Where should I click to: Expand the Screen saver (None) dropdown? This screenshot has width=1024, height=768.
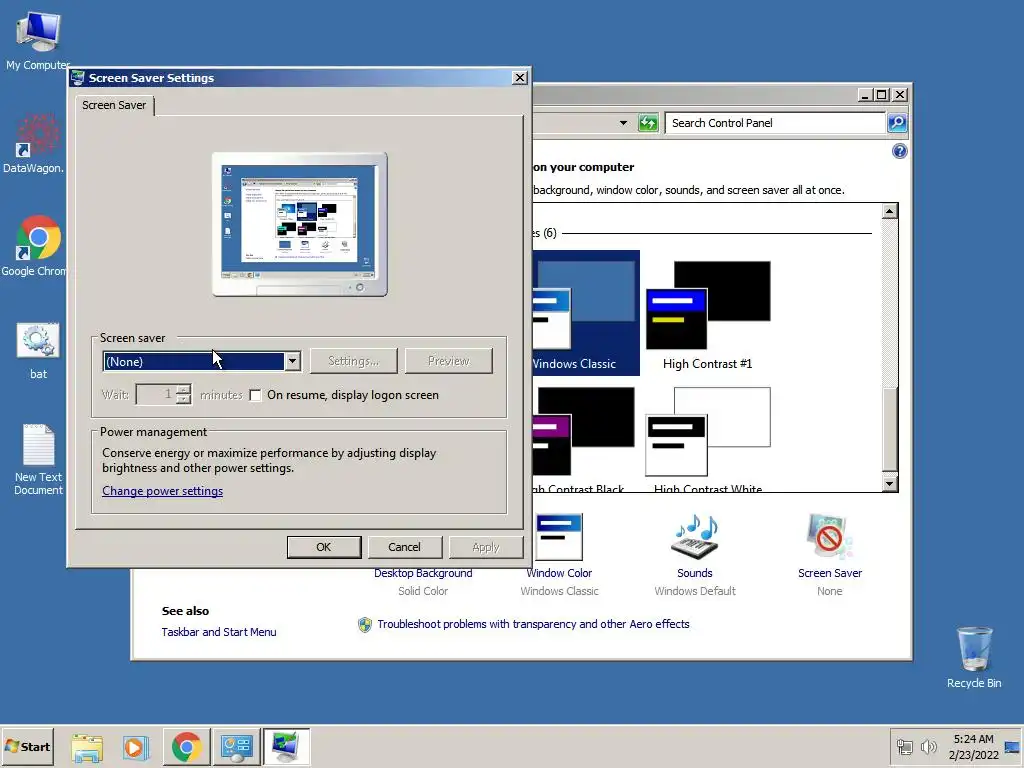pos(293,361)
